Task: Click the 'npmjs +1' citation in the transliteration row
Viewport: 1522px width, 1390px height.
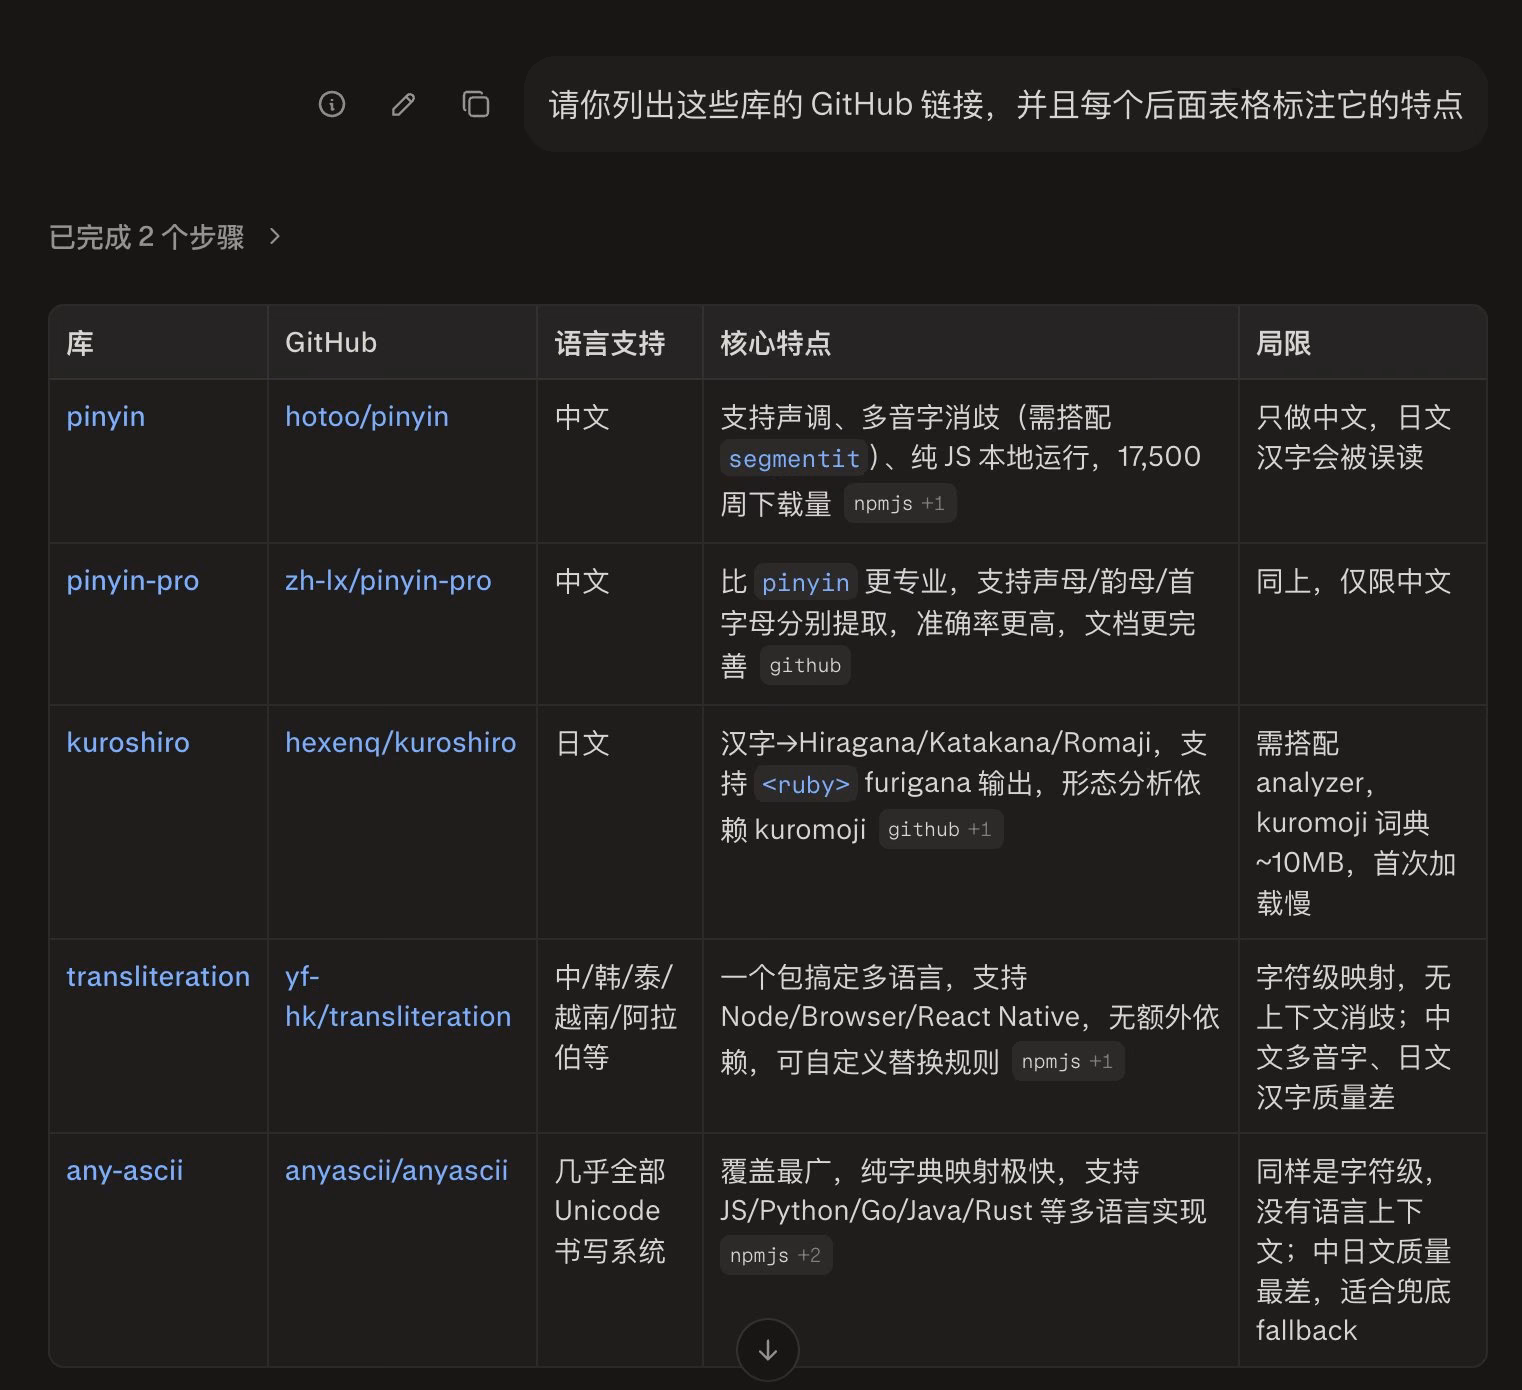Action: point(1068,1061)
